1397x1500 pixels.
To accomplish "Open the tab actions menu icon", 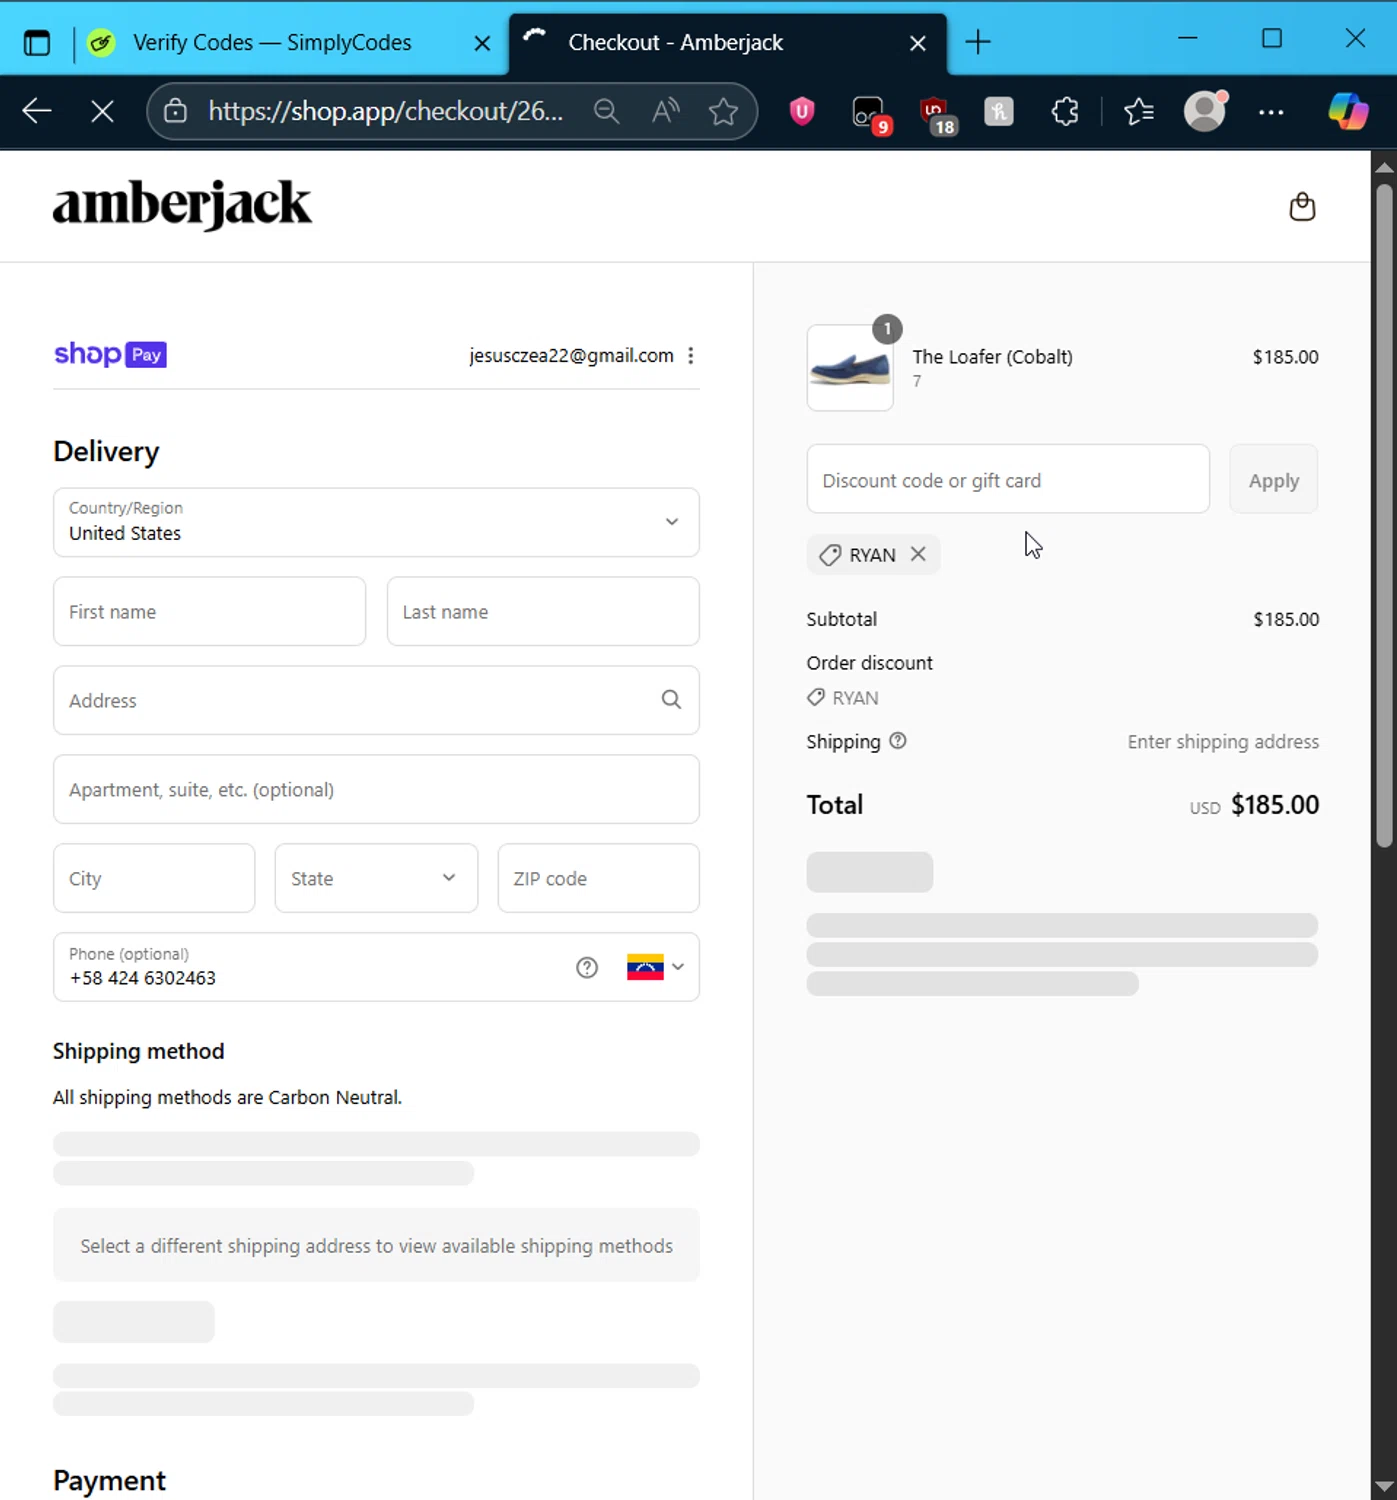I will click(37, 43).
